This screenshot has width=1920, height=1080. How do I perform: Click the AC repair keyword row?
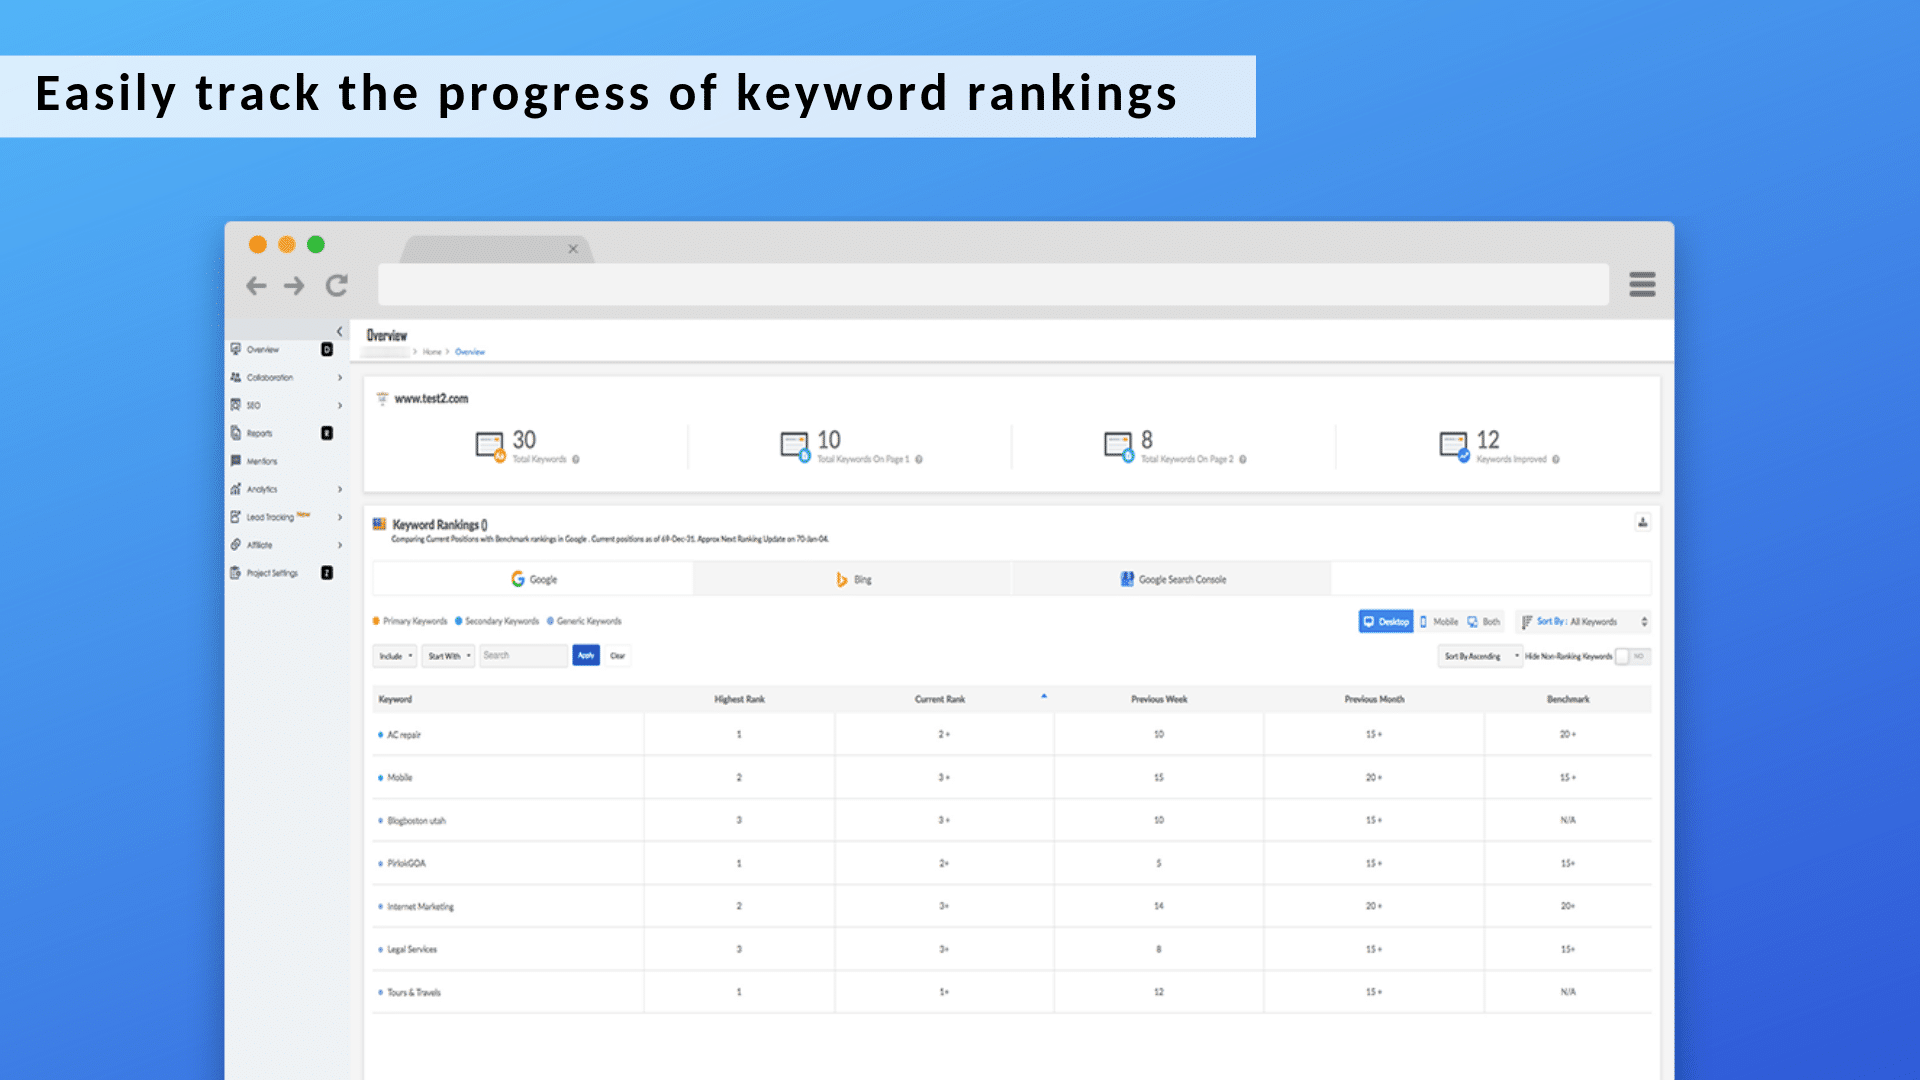1012,735
